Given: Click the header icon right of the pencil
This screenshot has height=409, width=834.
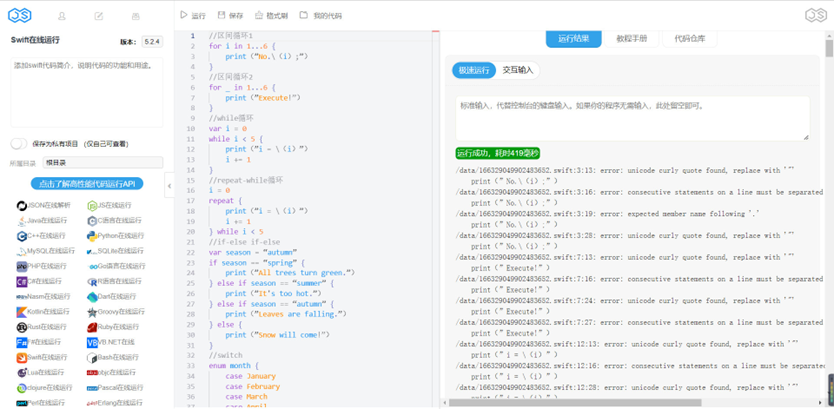Looking at the screenshot, I should pyautogui.click(x=136, y=16).
